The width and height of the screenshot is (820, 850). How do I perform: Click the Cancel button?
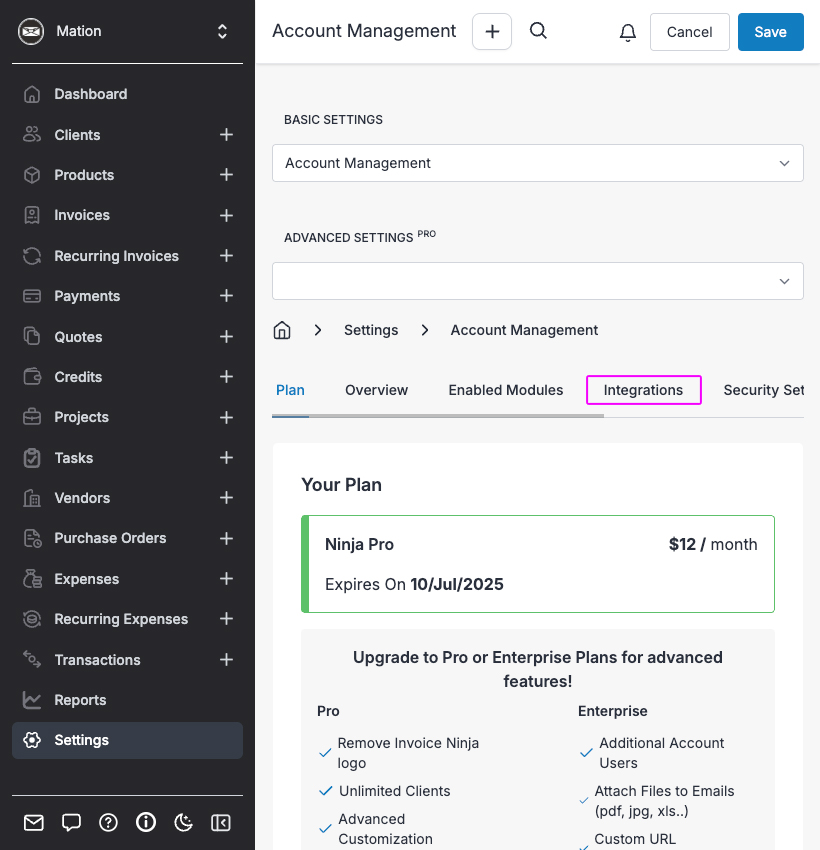coord(689,32)
